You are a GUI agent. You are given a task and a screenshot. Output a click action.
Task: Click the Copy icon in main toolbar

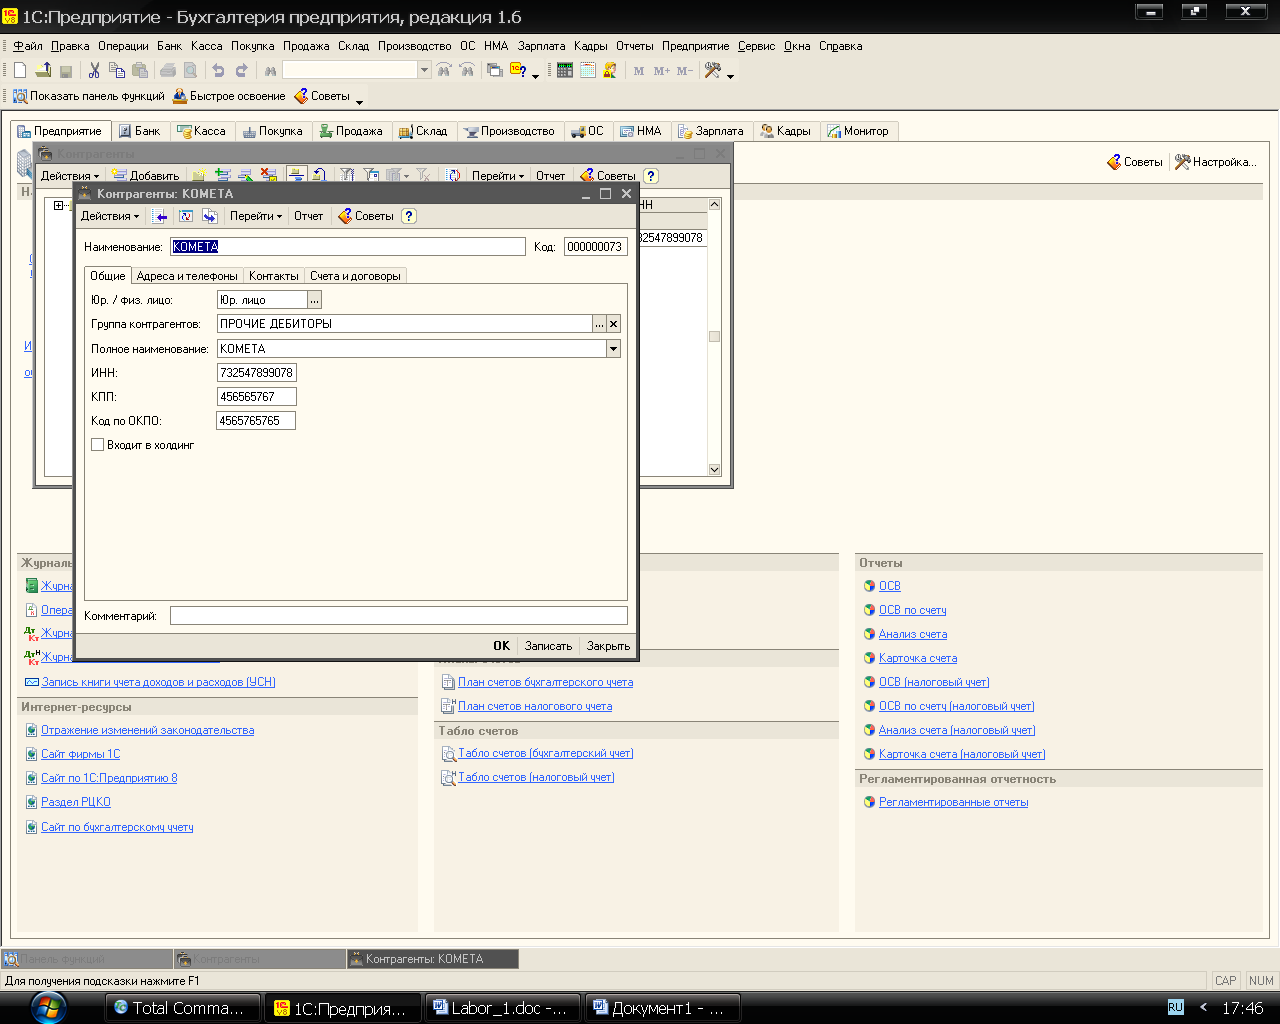(x=117, y=70)
